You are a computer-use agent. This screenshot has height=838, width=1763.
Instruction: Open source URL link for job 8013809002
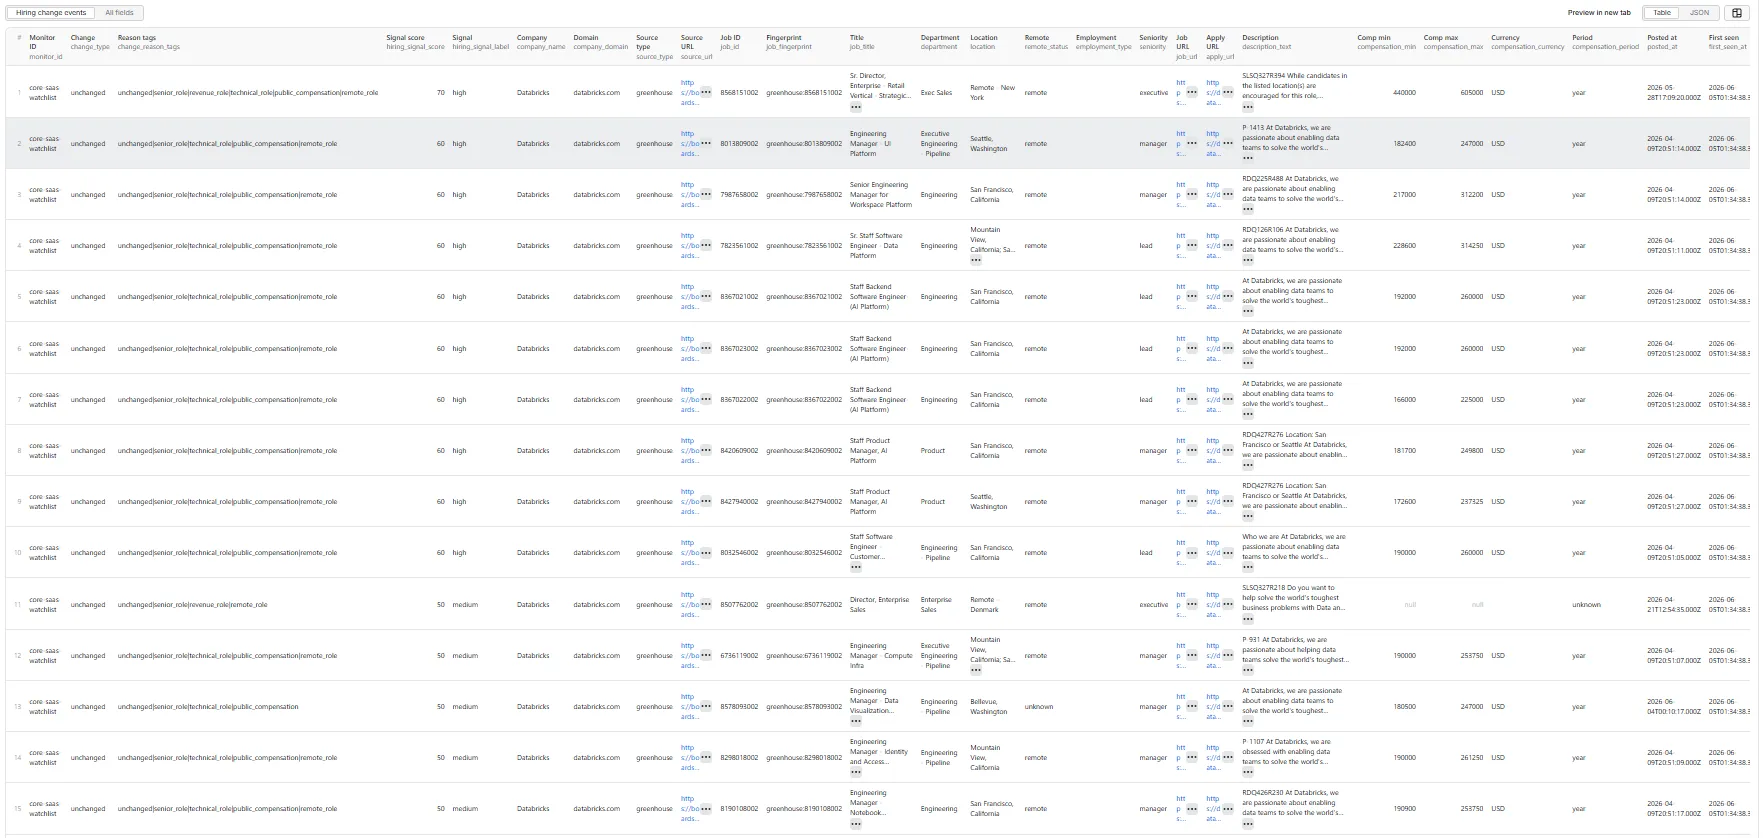tap(689, 143)
